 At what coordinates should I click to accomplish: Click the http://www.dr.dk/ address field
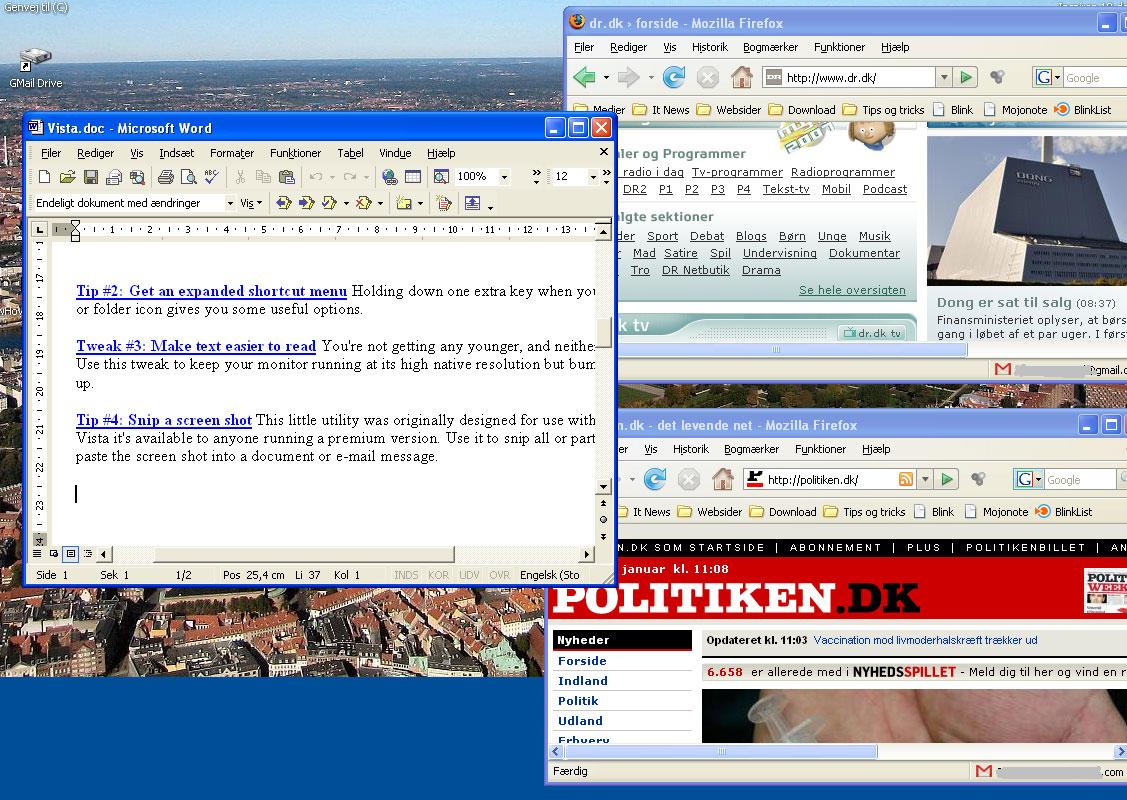tap(850, 77)
